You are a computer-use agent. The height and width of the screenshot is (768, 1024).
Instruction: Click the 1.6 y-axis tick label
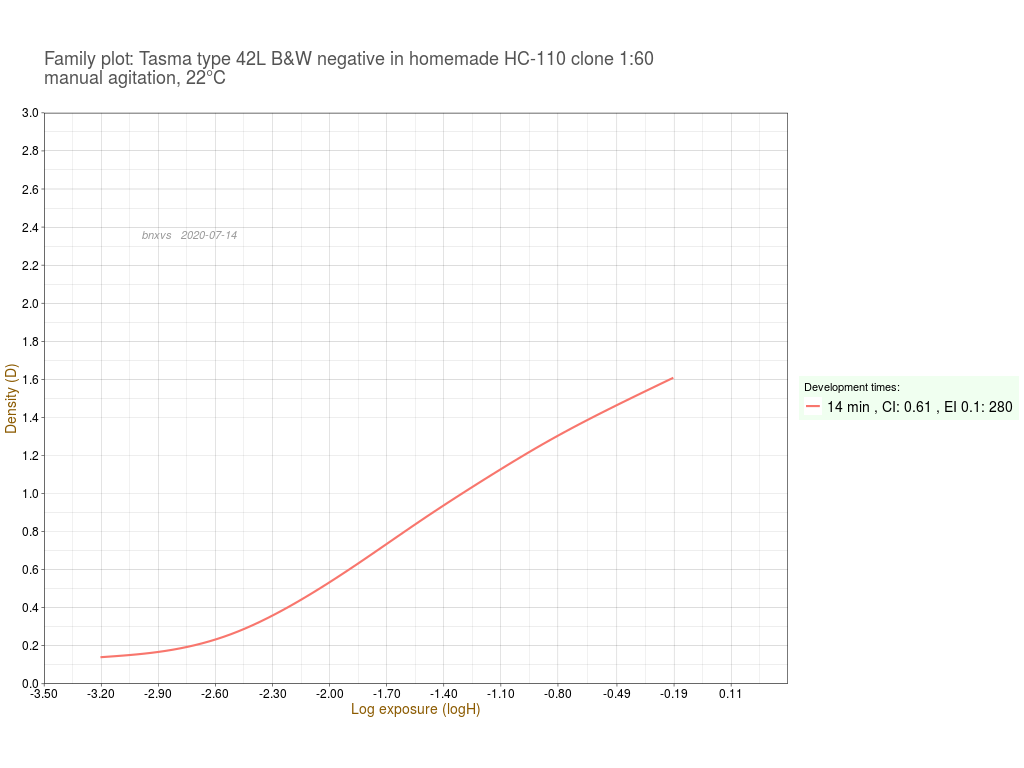tap(30, 380)
